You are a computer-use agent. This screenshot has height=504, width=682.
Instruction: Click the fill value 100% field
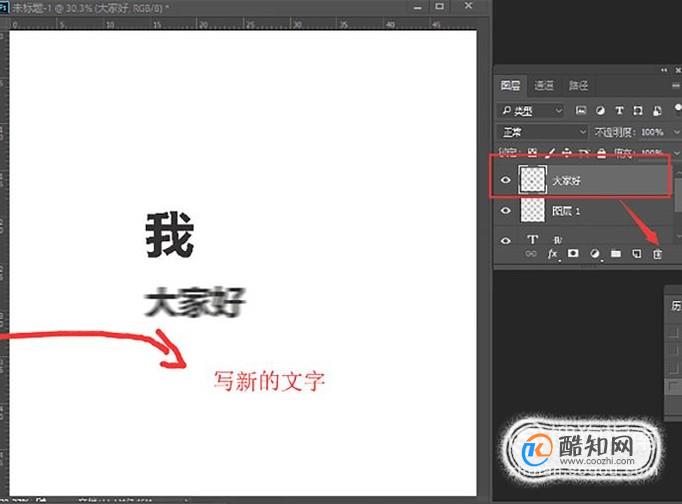coord(651,153)
